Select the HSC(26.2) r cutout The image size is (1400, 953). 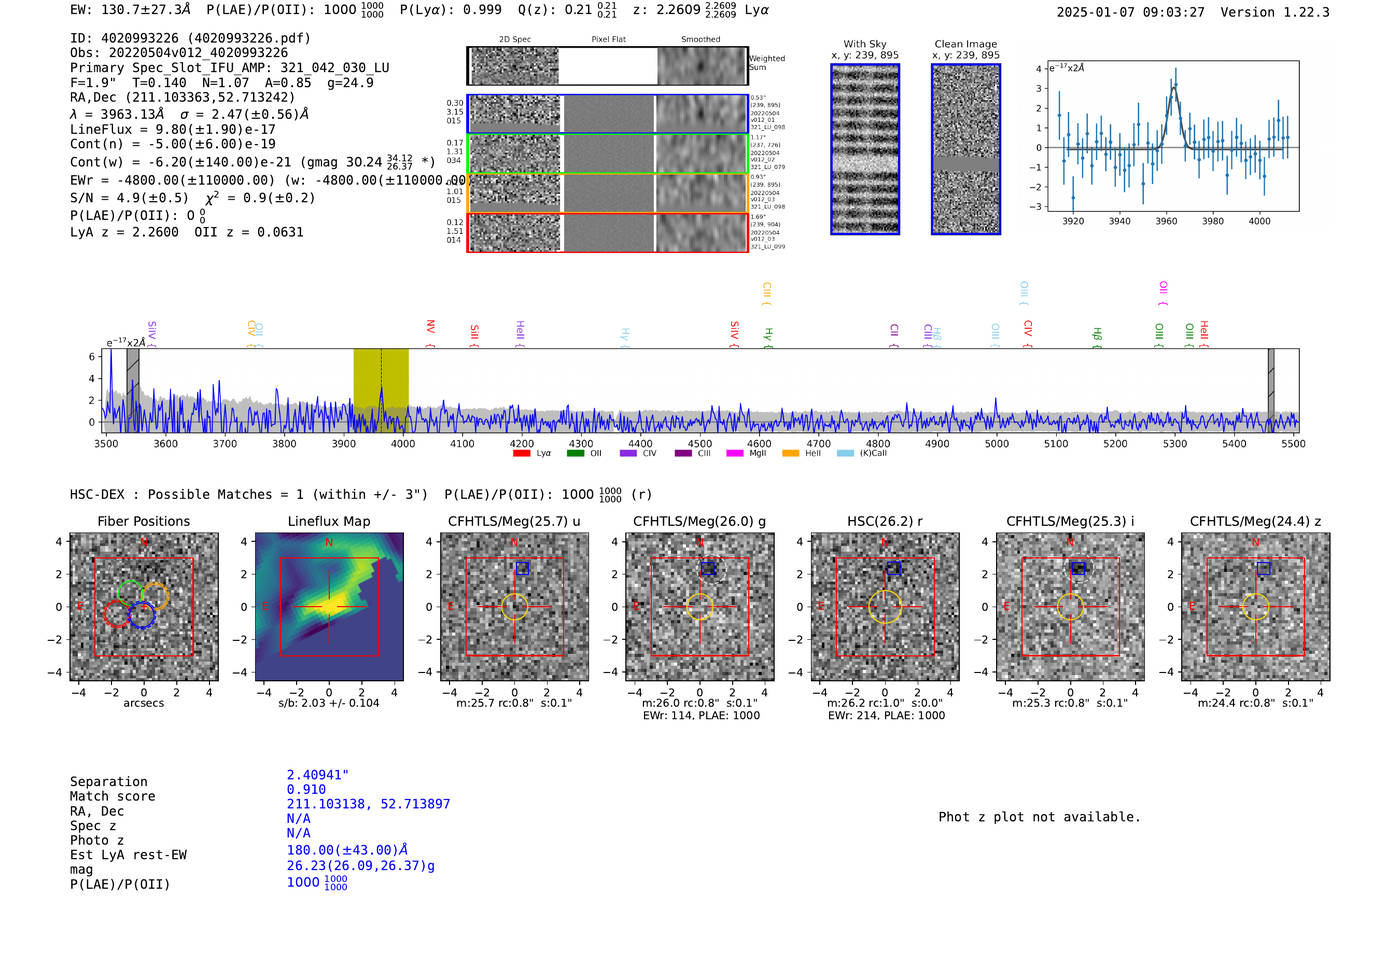tap(885, 607)
